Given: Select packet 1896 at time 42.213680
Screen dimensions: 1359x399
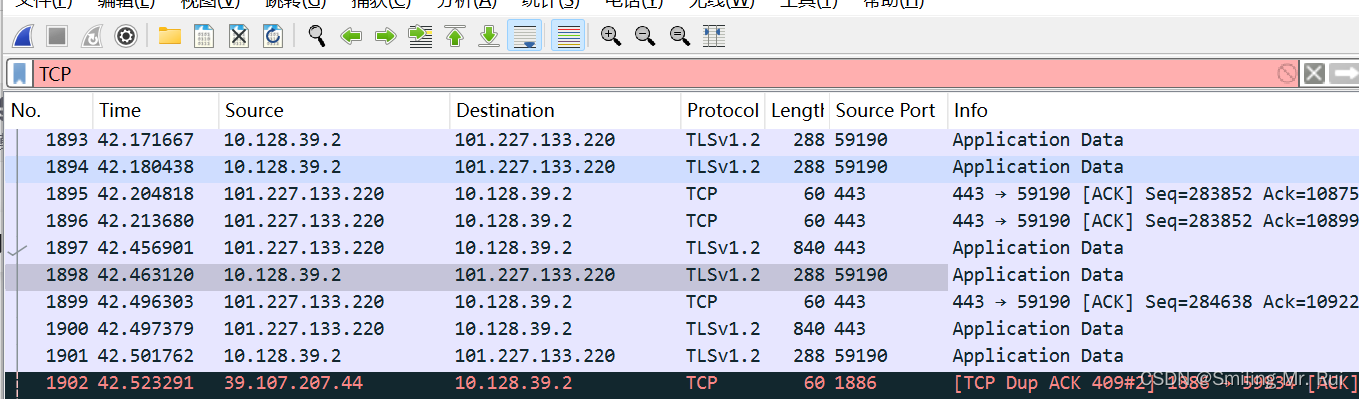Looking at the screenshot, I should (x=682, y=221).
